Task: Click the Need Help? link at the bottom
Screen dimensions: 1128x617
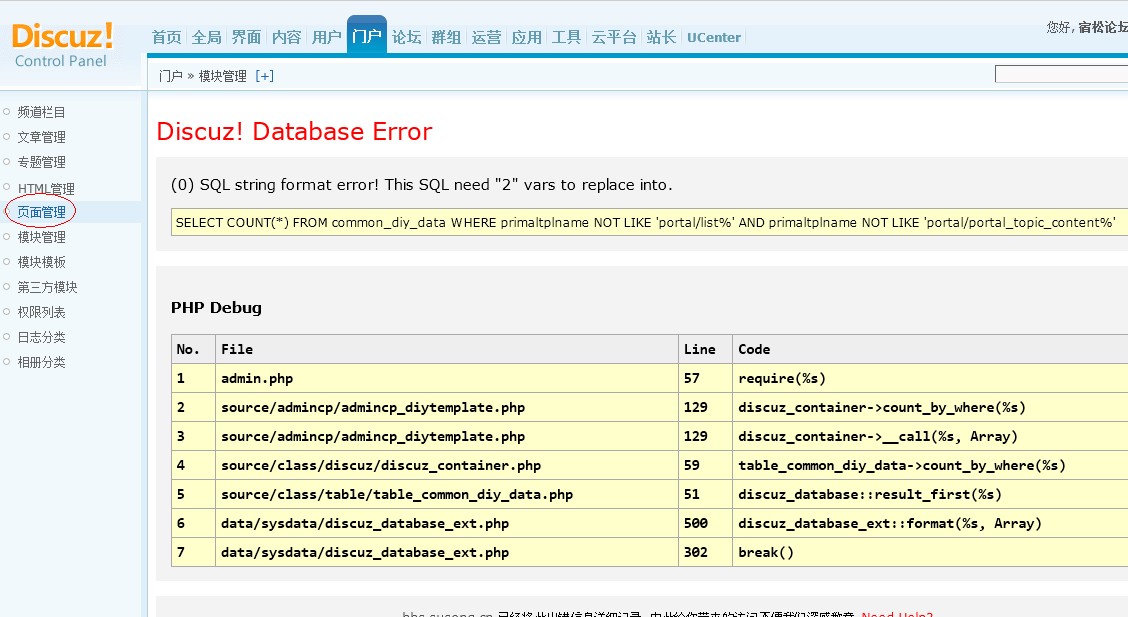Action: coord(897,613)
